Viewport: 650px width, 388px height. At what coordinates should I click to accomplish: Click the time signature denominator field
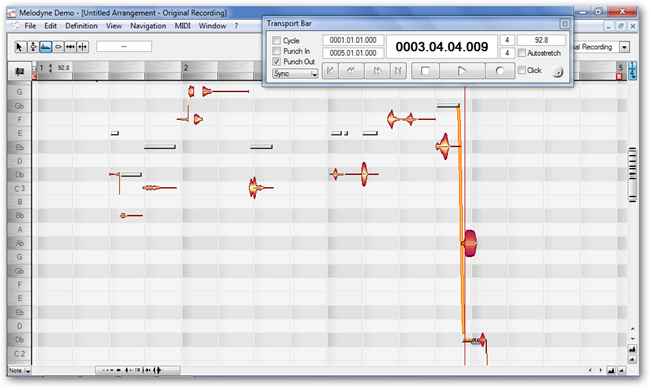(x=507, y=53)
